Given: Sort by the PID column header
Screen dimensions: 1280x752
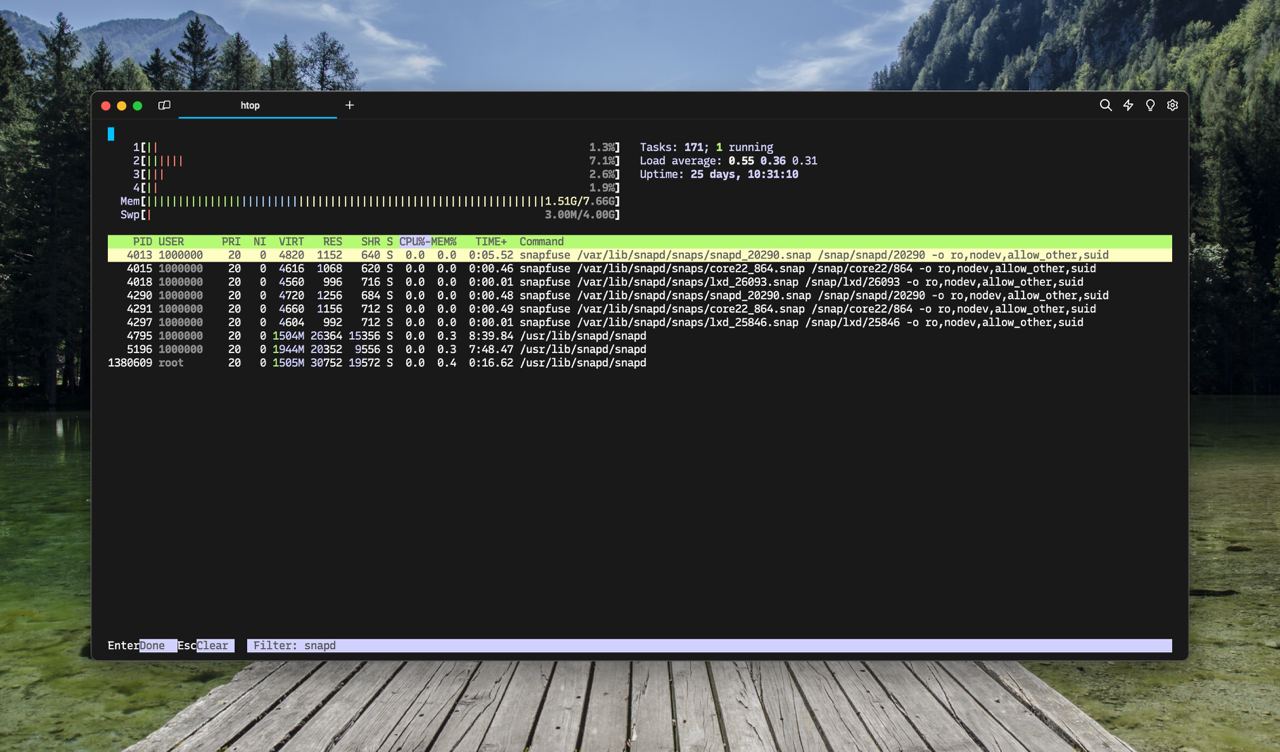Looking at the screenshot, I should point(142,242).
